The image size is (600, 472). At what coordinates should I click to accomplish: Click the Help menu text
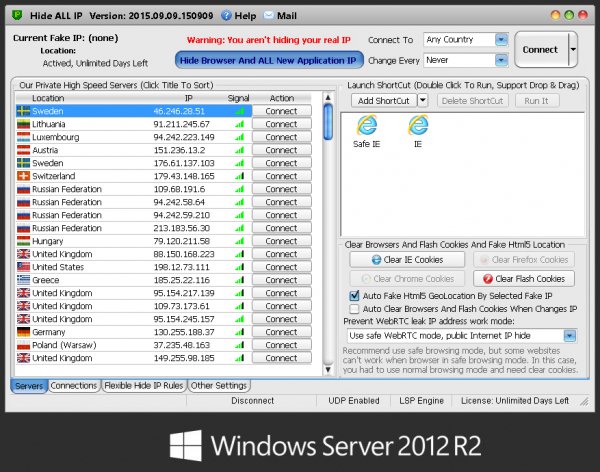(x=245, y=16)
